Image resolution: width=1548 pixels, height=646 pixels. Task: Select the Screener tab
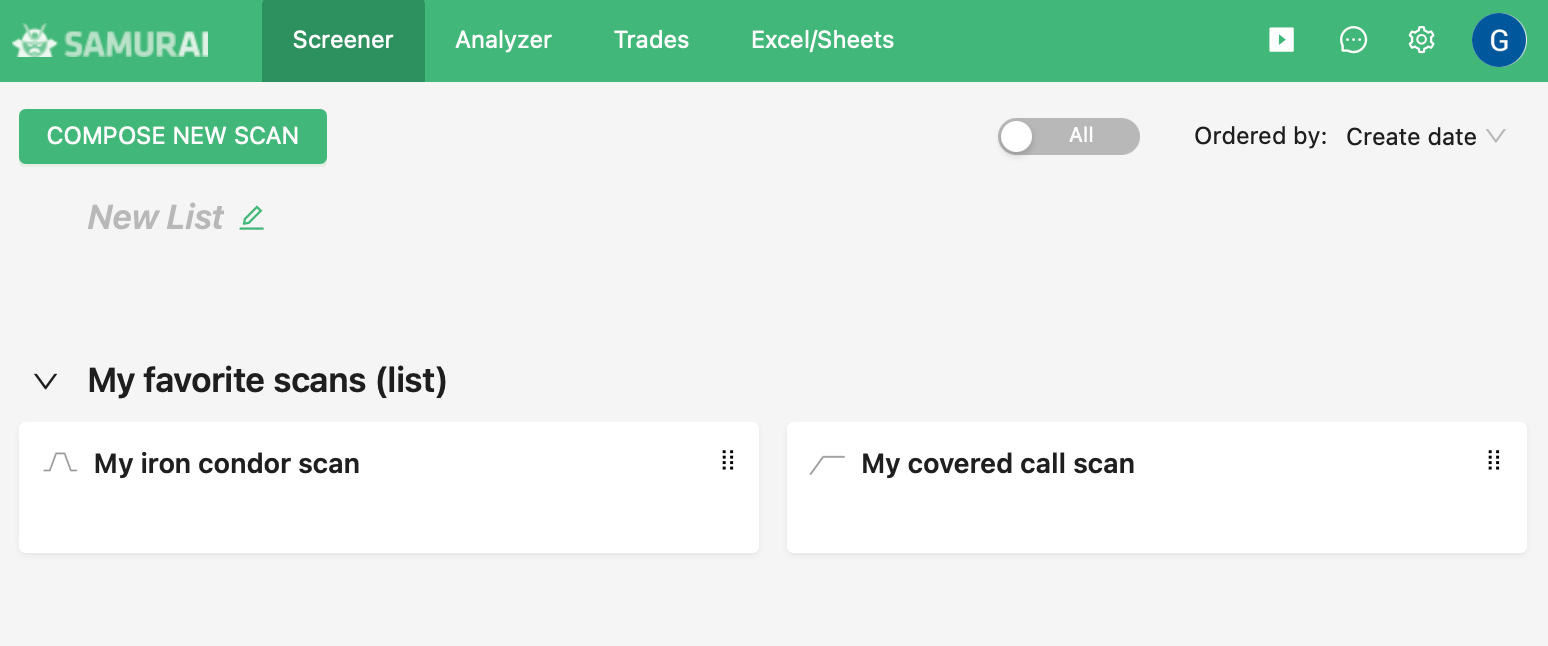(x=343, y=40)
